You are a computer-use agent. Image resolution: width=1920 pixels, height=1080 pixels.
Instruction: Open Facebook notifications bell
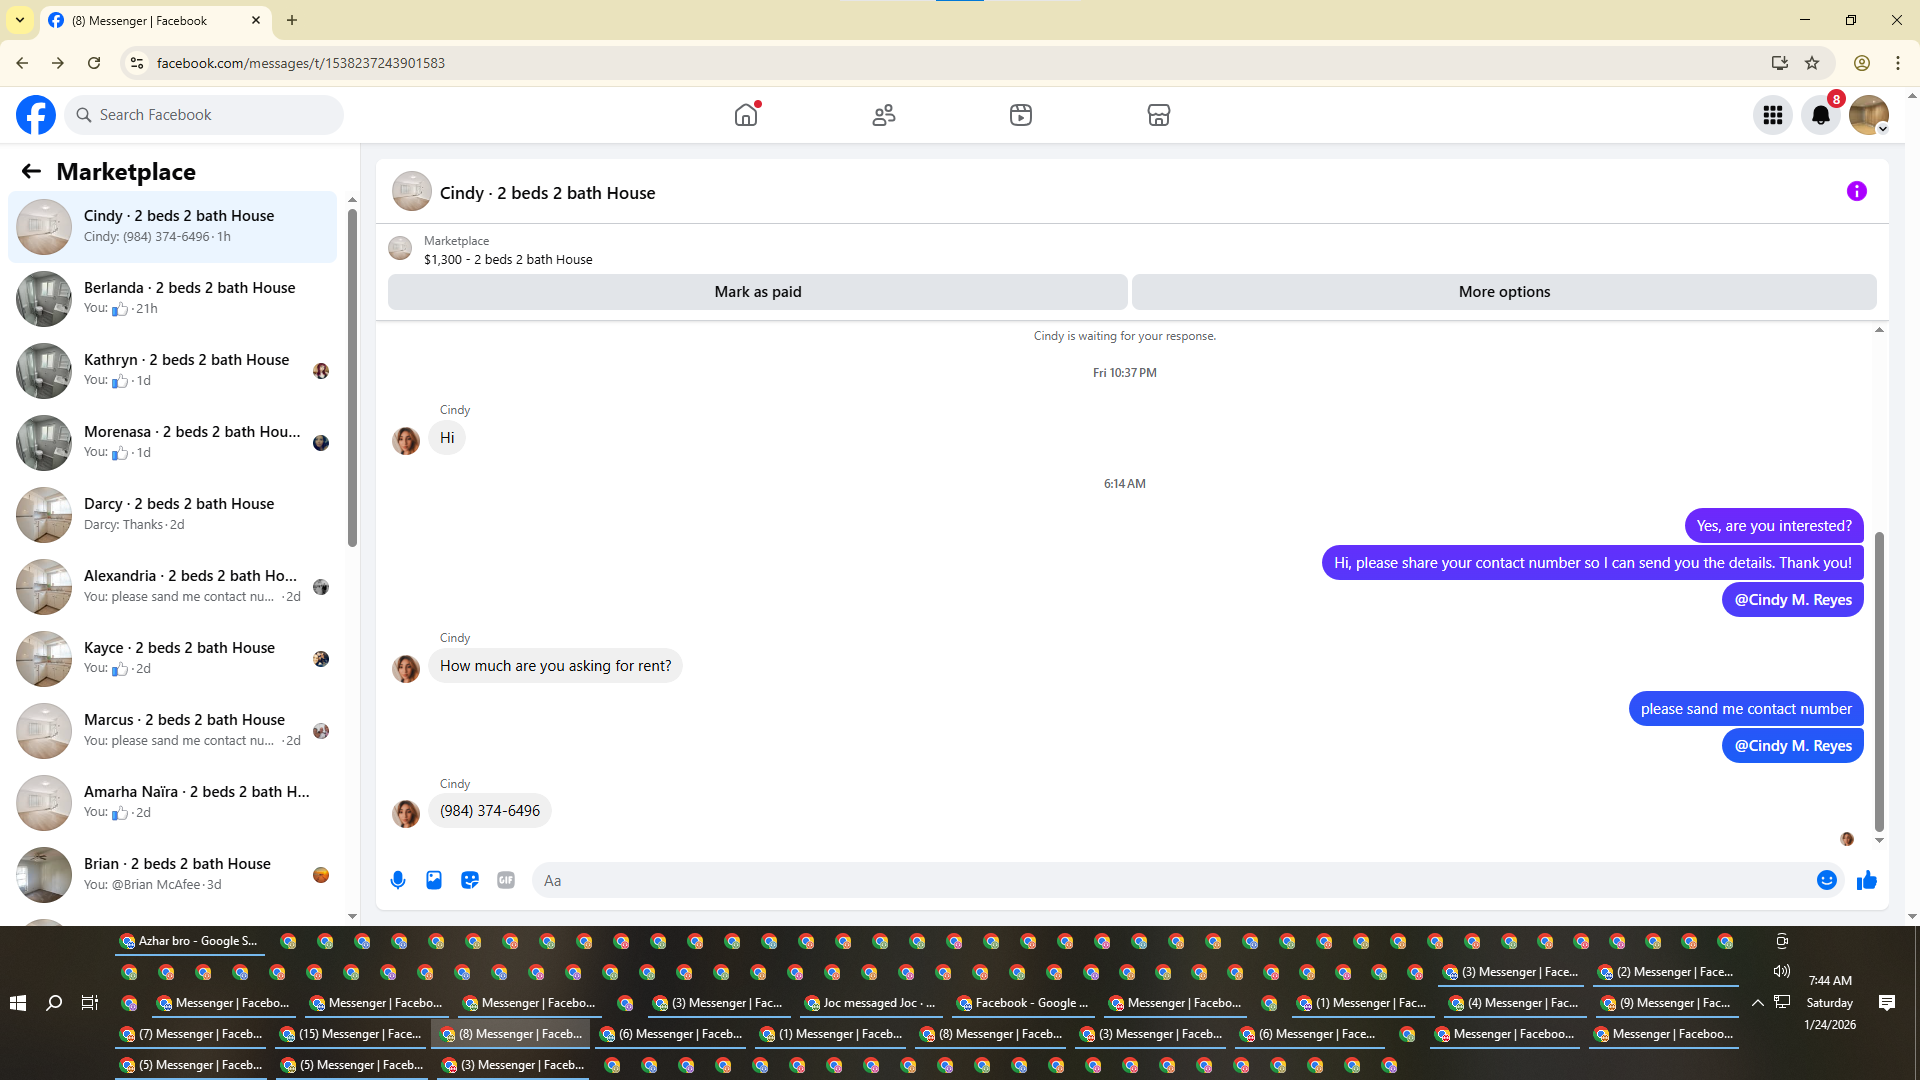tap(1820, 115)
